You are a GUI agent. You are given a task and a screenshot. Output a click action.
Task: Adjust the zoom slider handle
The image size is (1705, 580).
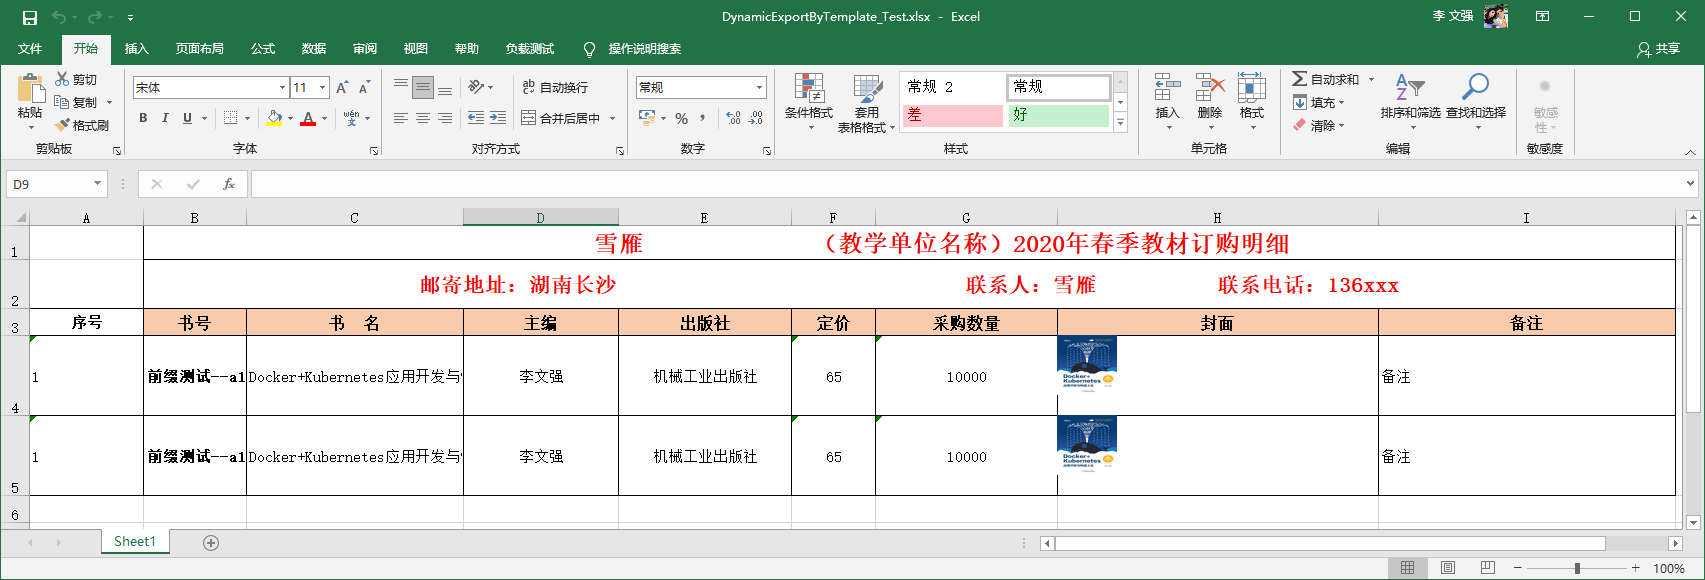point(1577,568)
